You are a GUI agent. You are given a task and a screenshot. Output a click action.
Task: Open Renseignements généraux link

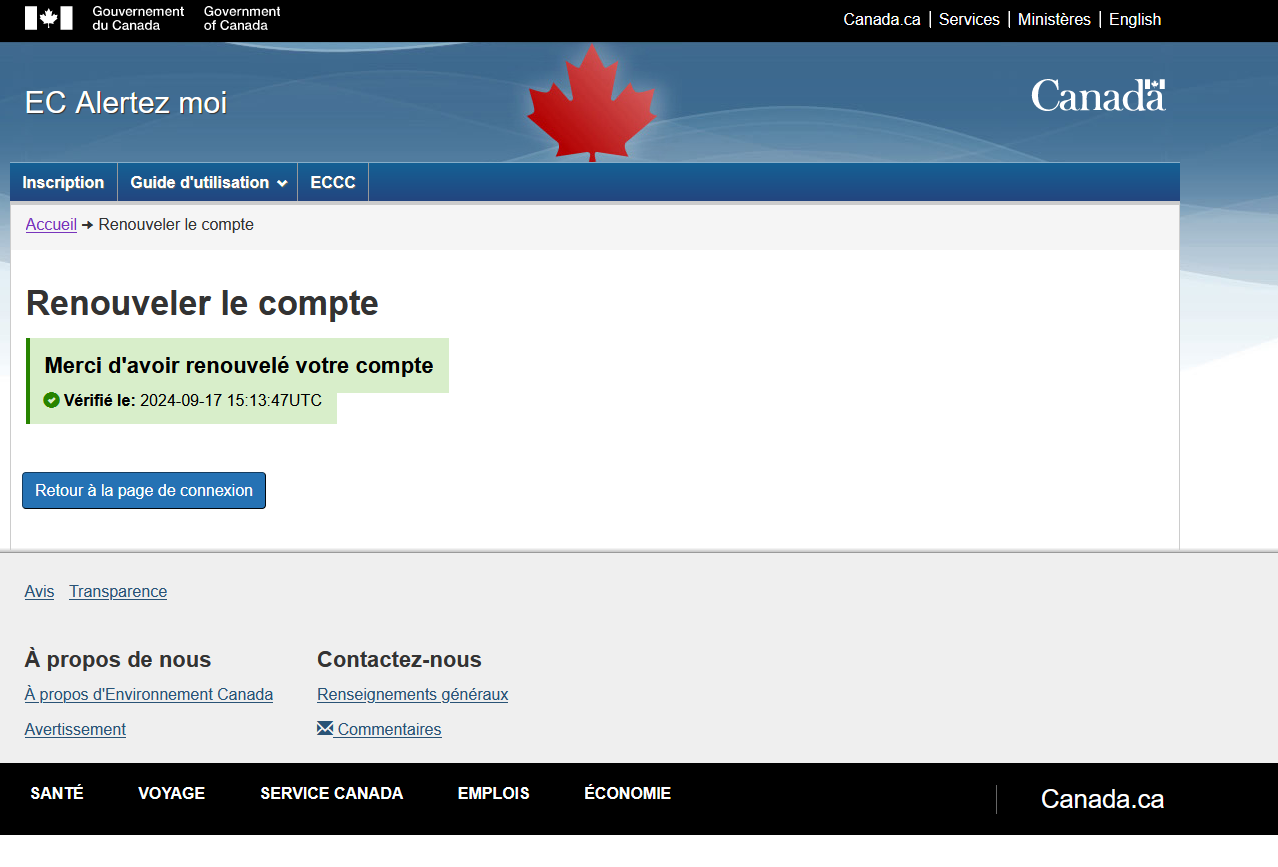[412, 695]
